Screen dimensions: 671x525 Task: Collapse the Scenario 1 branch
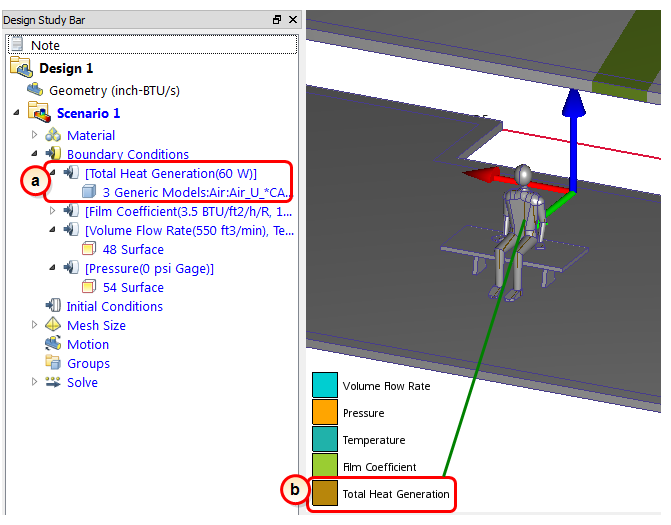(x=16, y=113)
